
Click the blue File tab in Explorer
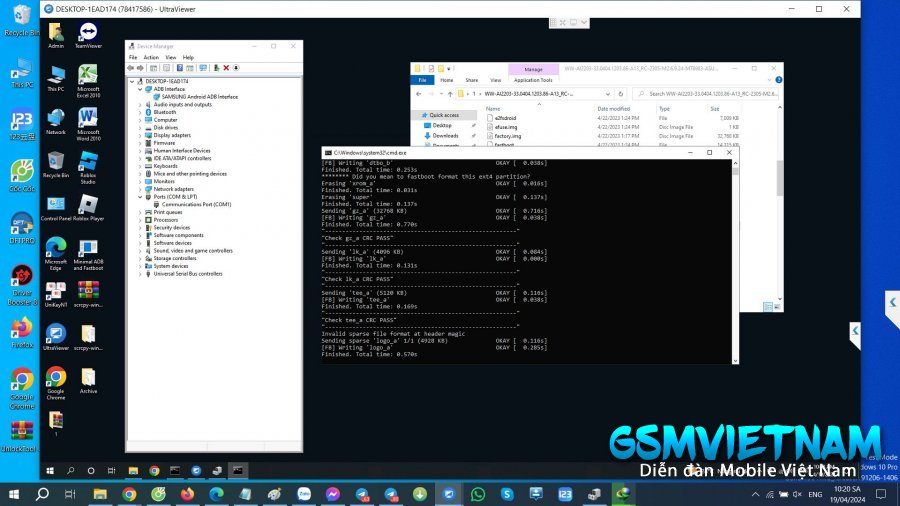(422, 80)
